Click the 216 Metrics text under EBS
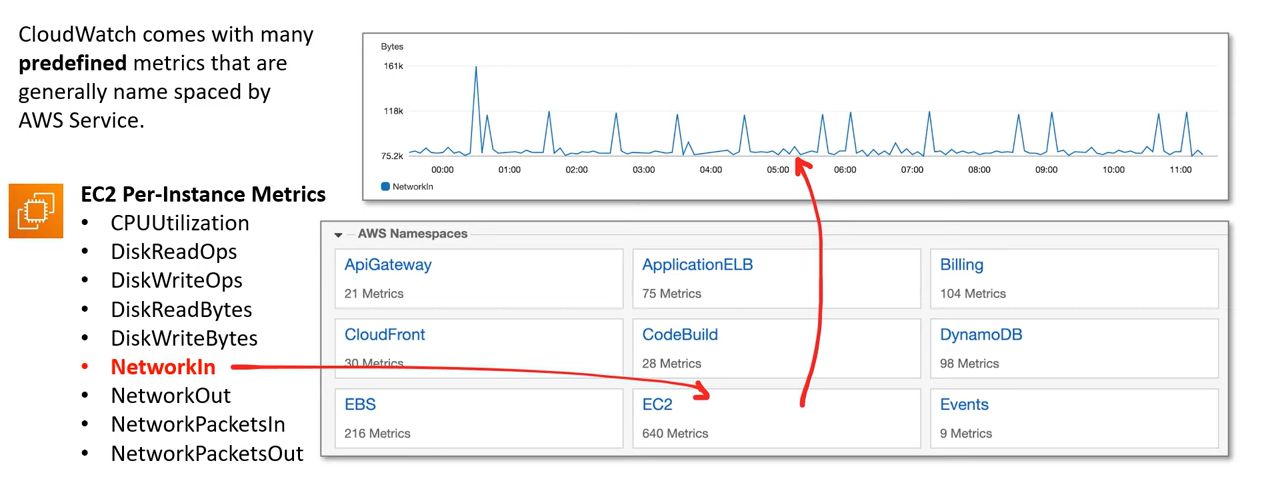The width and height of the screenshot is (1261, 487). (377, 433)
